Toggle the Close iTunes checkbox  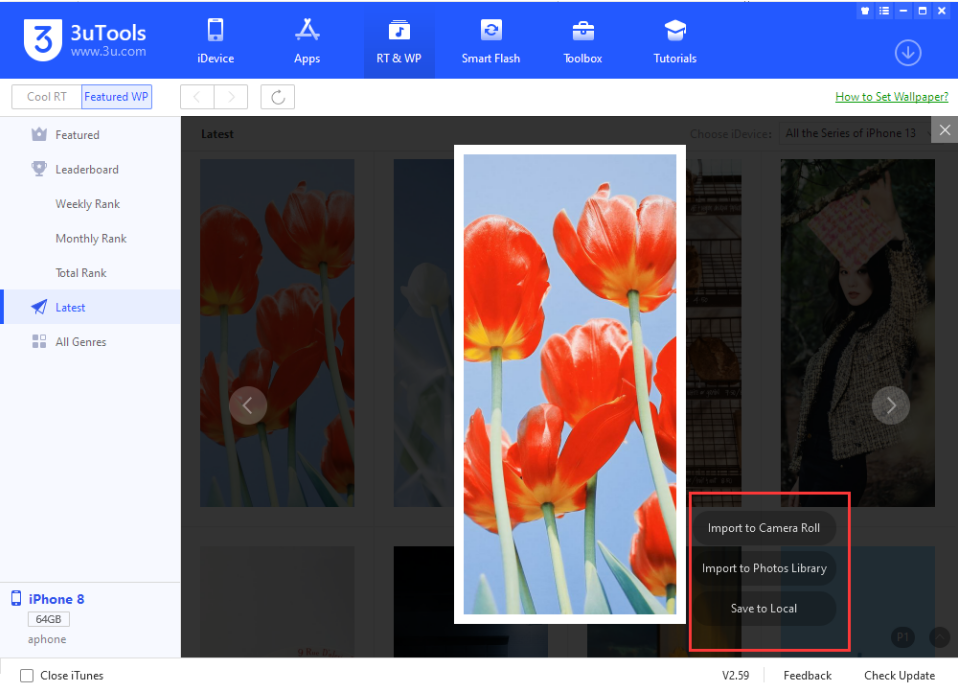pyautogui.click(x=27, y=675)
